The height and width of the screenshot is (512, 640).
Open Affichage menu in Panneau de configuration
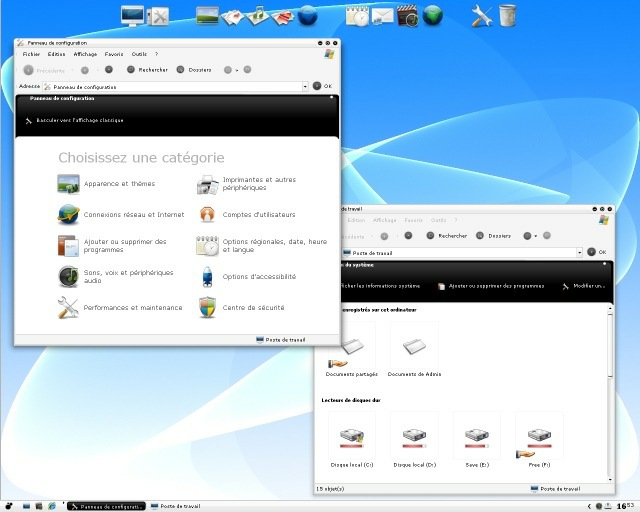(x=85, y=54)
